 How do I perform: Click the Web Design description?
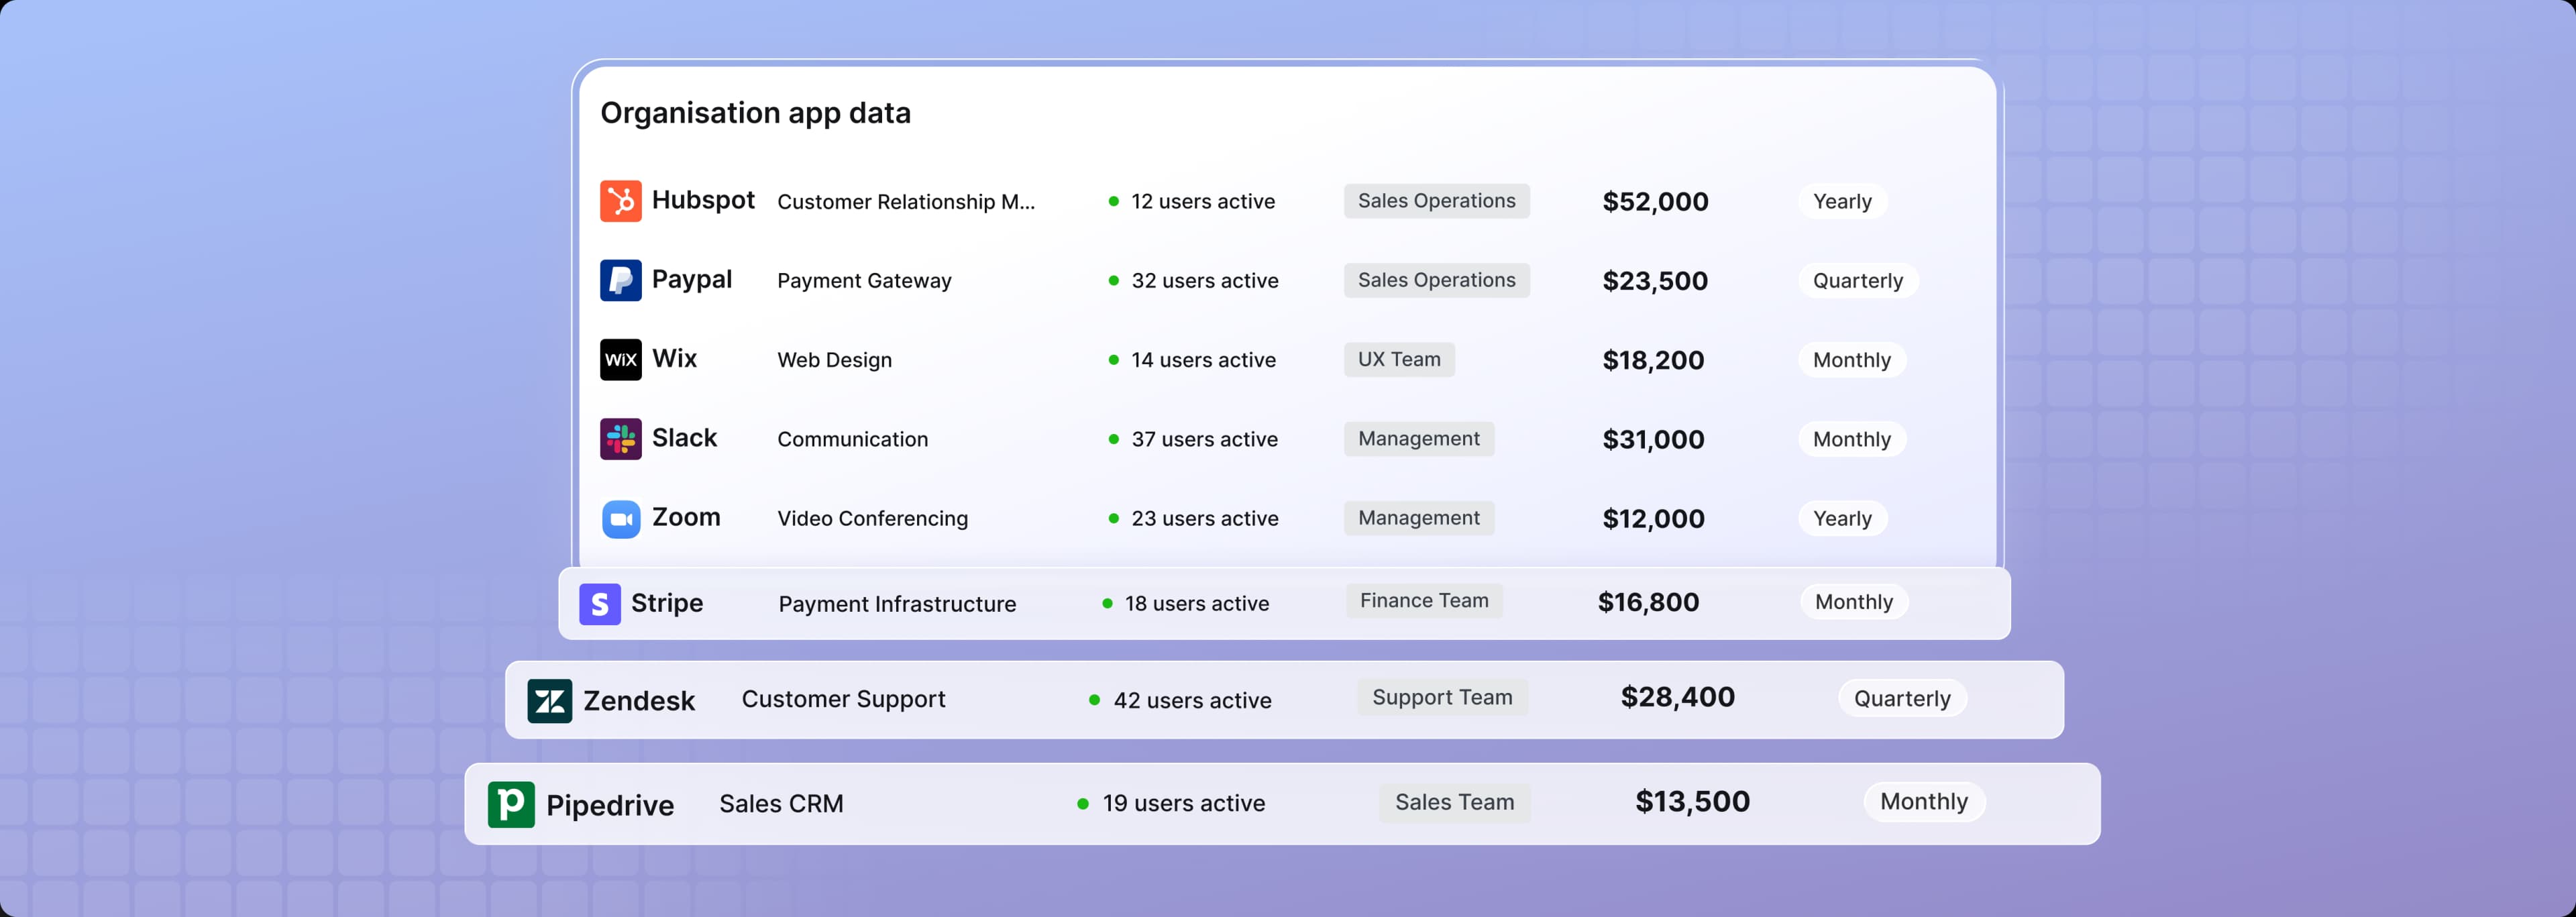pos(834,360)
